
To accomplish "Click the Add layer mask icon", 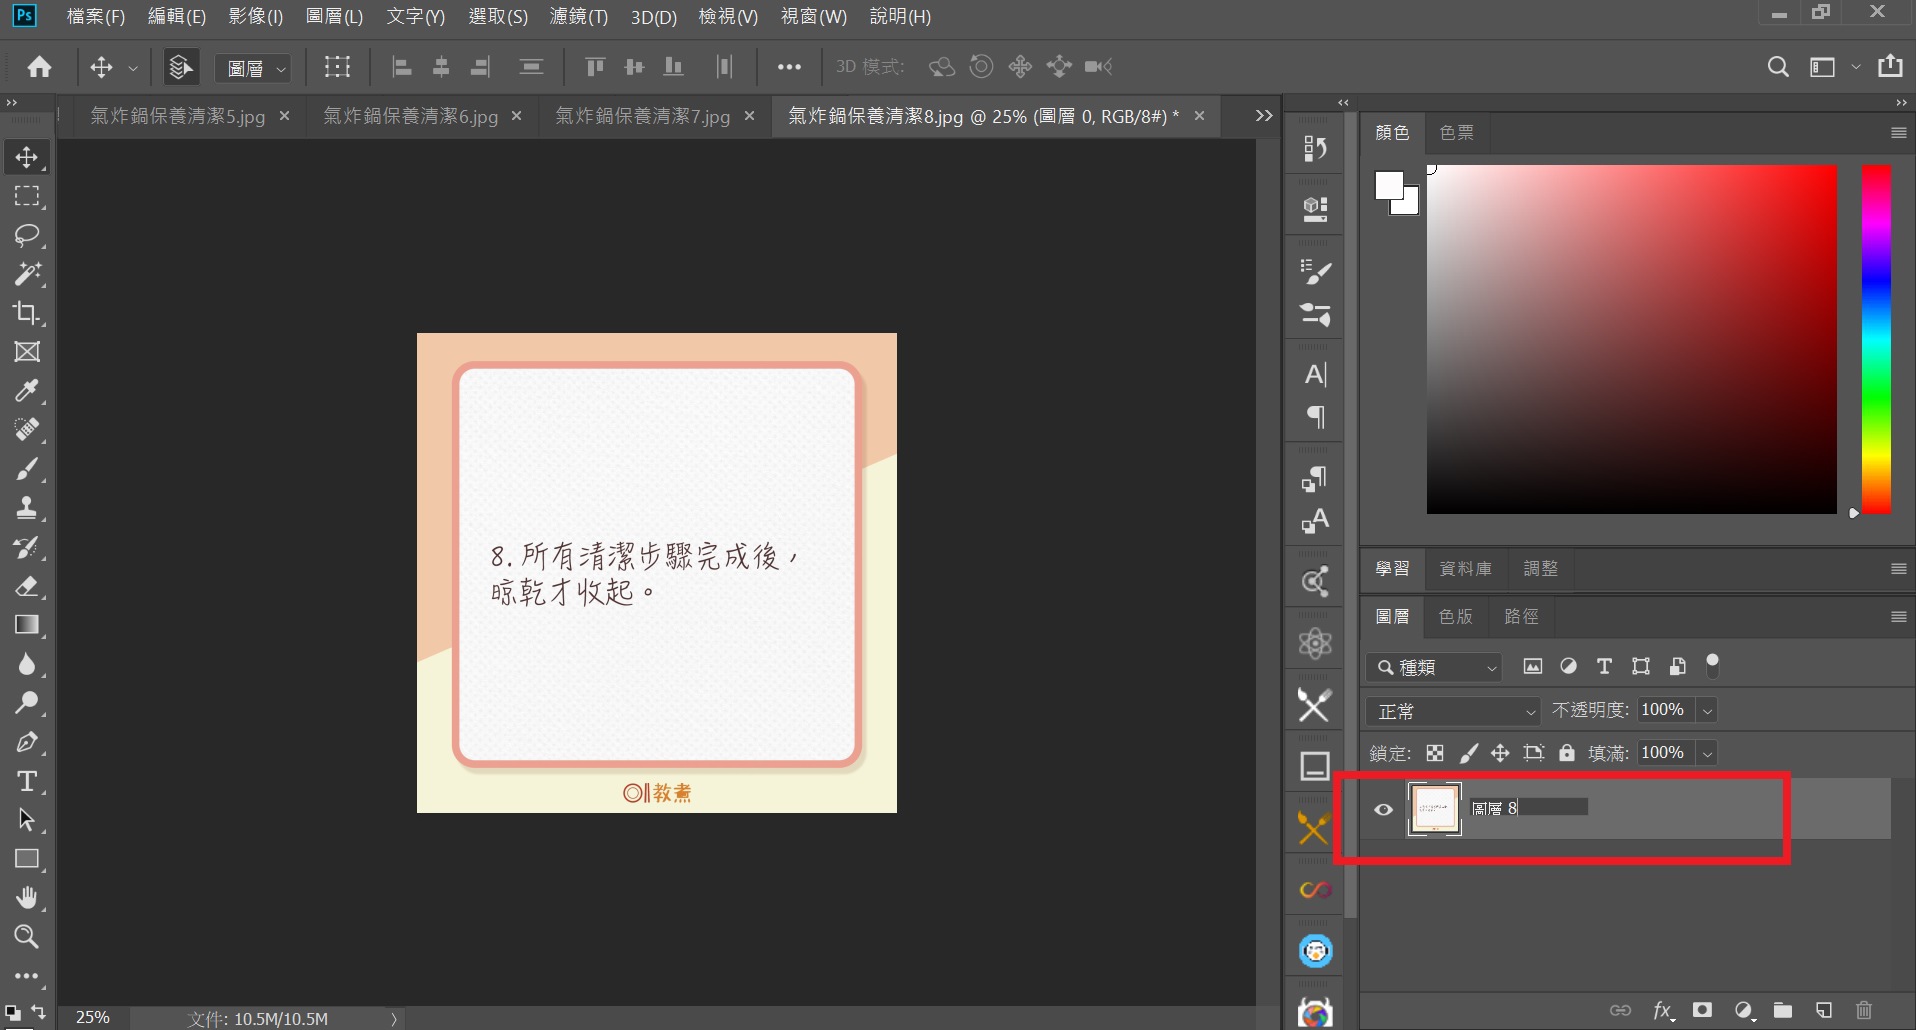I will click(1703, 1010).
